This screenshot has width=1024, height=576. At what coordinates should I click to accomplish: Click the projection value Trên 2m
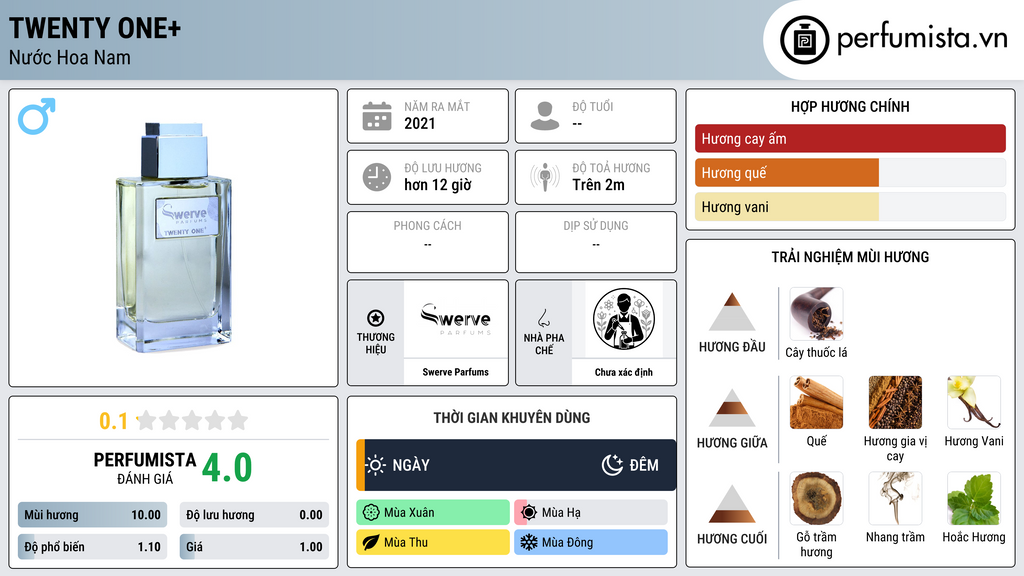click(x=598, y=185)
